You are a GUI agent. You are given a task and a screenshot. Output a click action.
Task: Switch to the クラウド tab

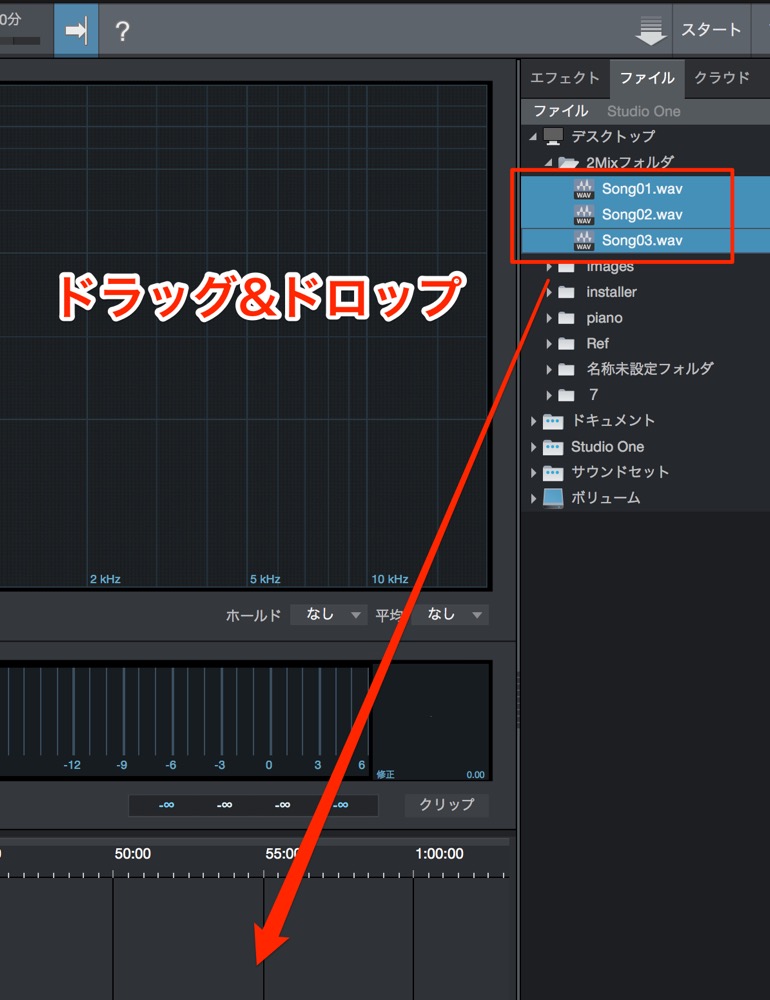point(722,78)
